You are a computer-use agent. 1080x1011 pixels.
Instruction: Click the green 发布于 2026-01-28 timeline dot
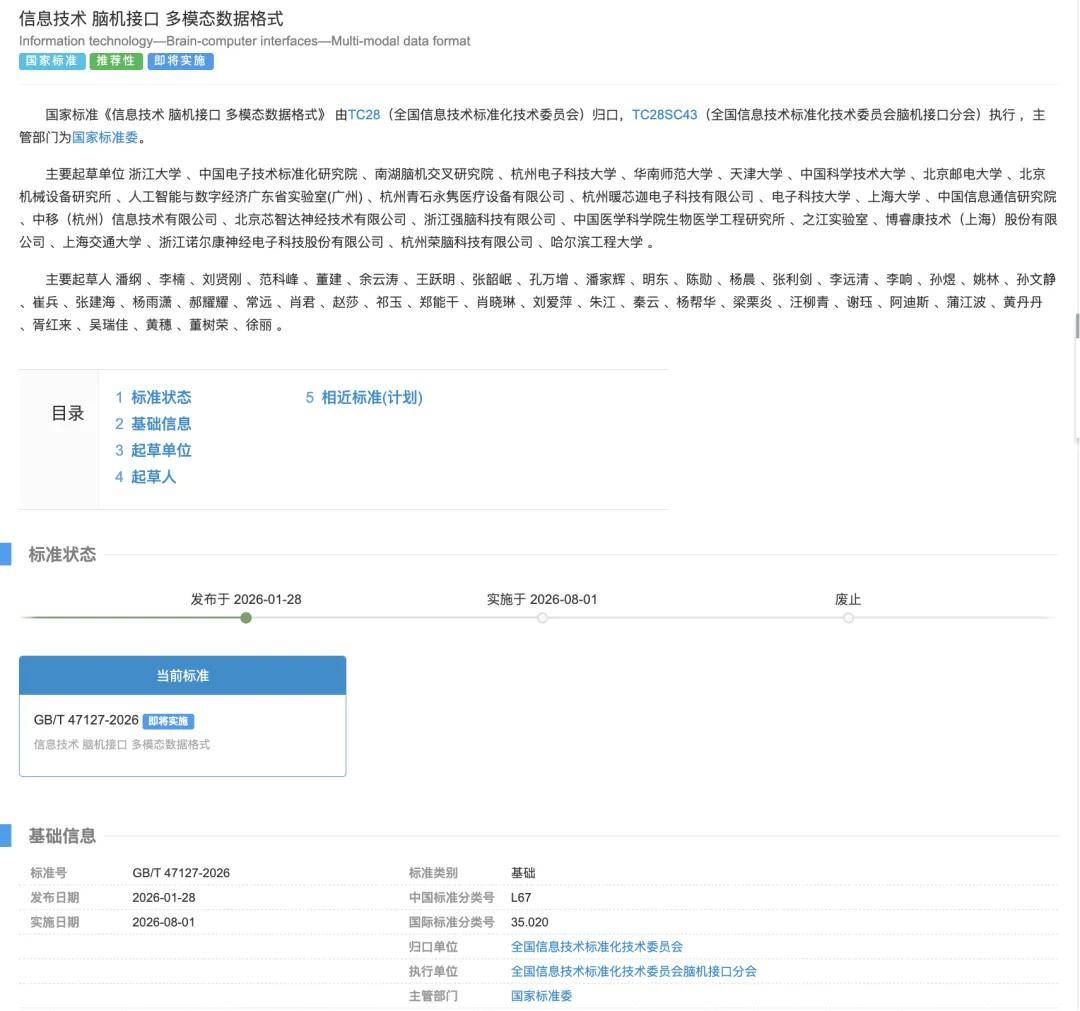click(246, 618)
